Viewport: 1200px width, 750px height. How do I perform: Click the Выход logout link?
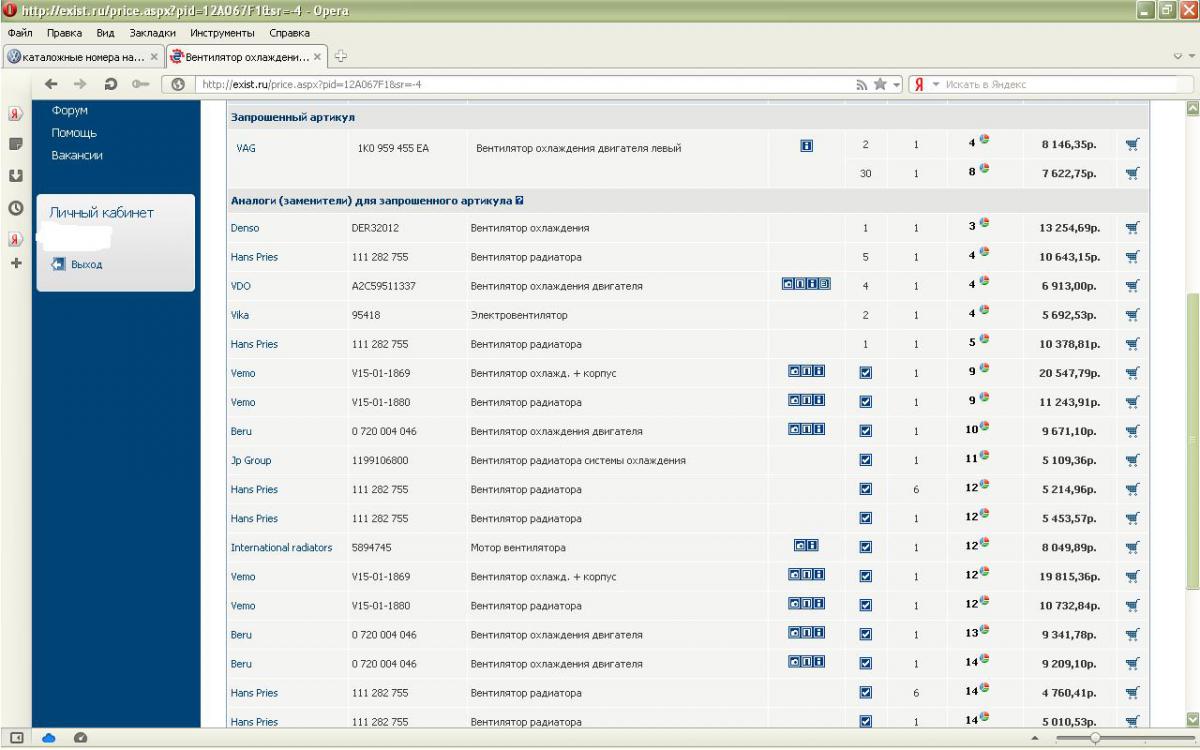86,265
